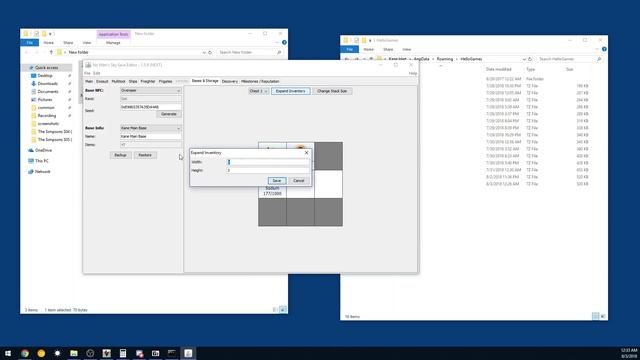
Task: Refresh the New folder window
Action: click(x=210, y=52)
